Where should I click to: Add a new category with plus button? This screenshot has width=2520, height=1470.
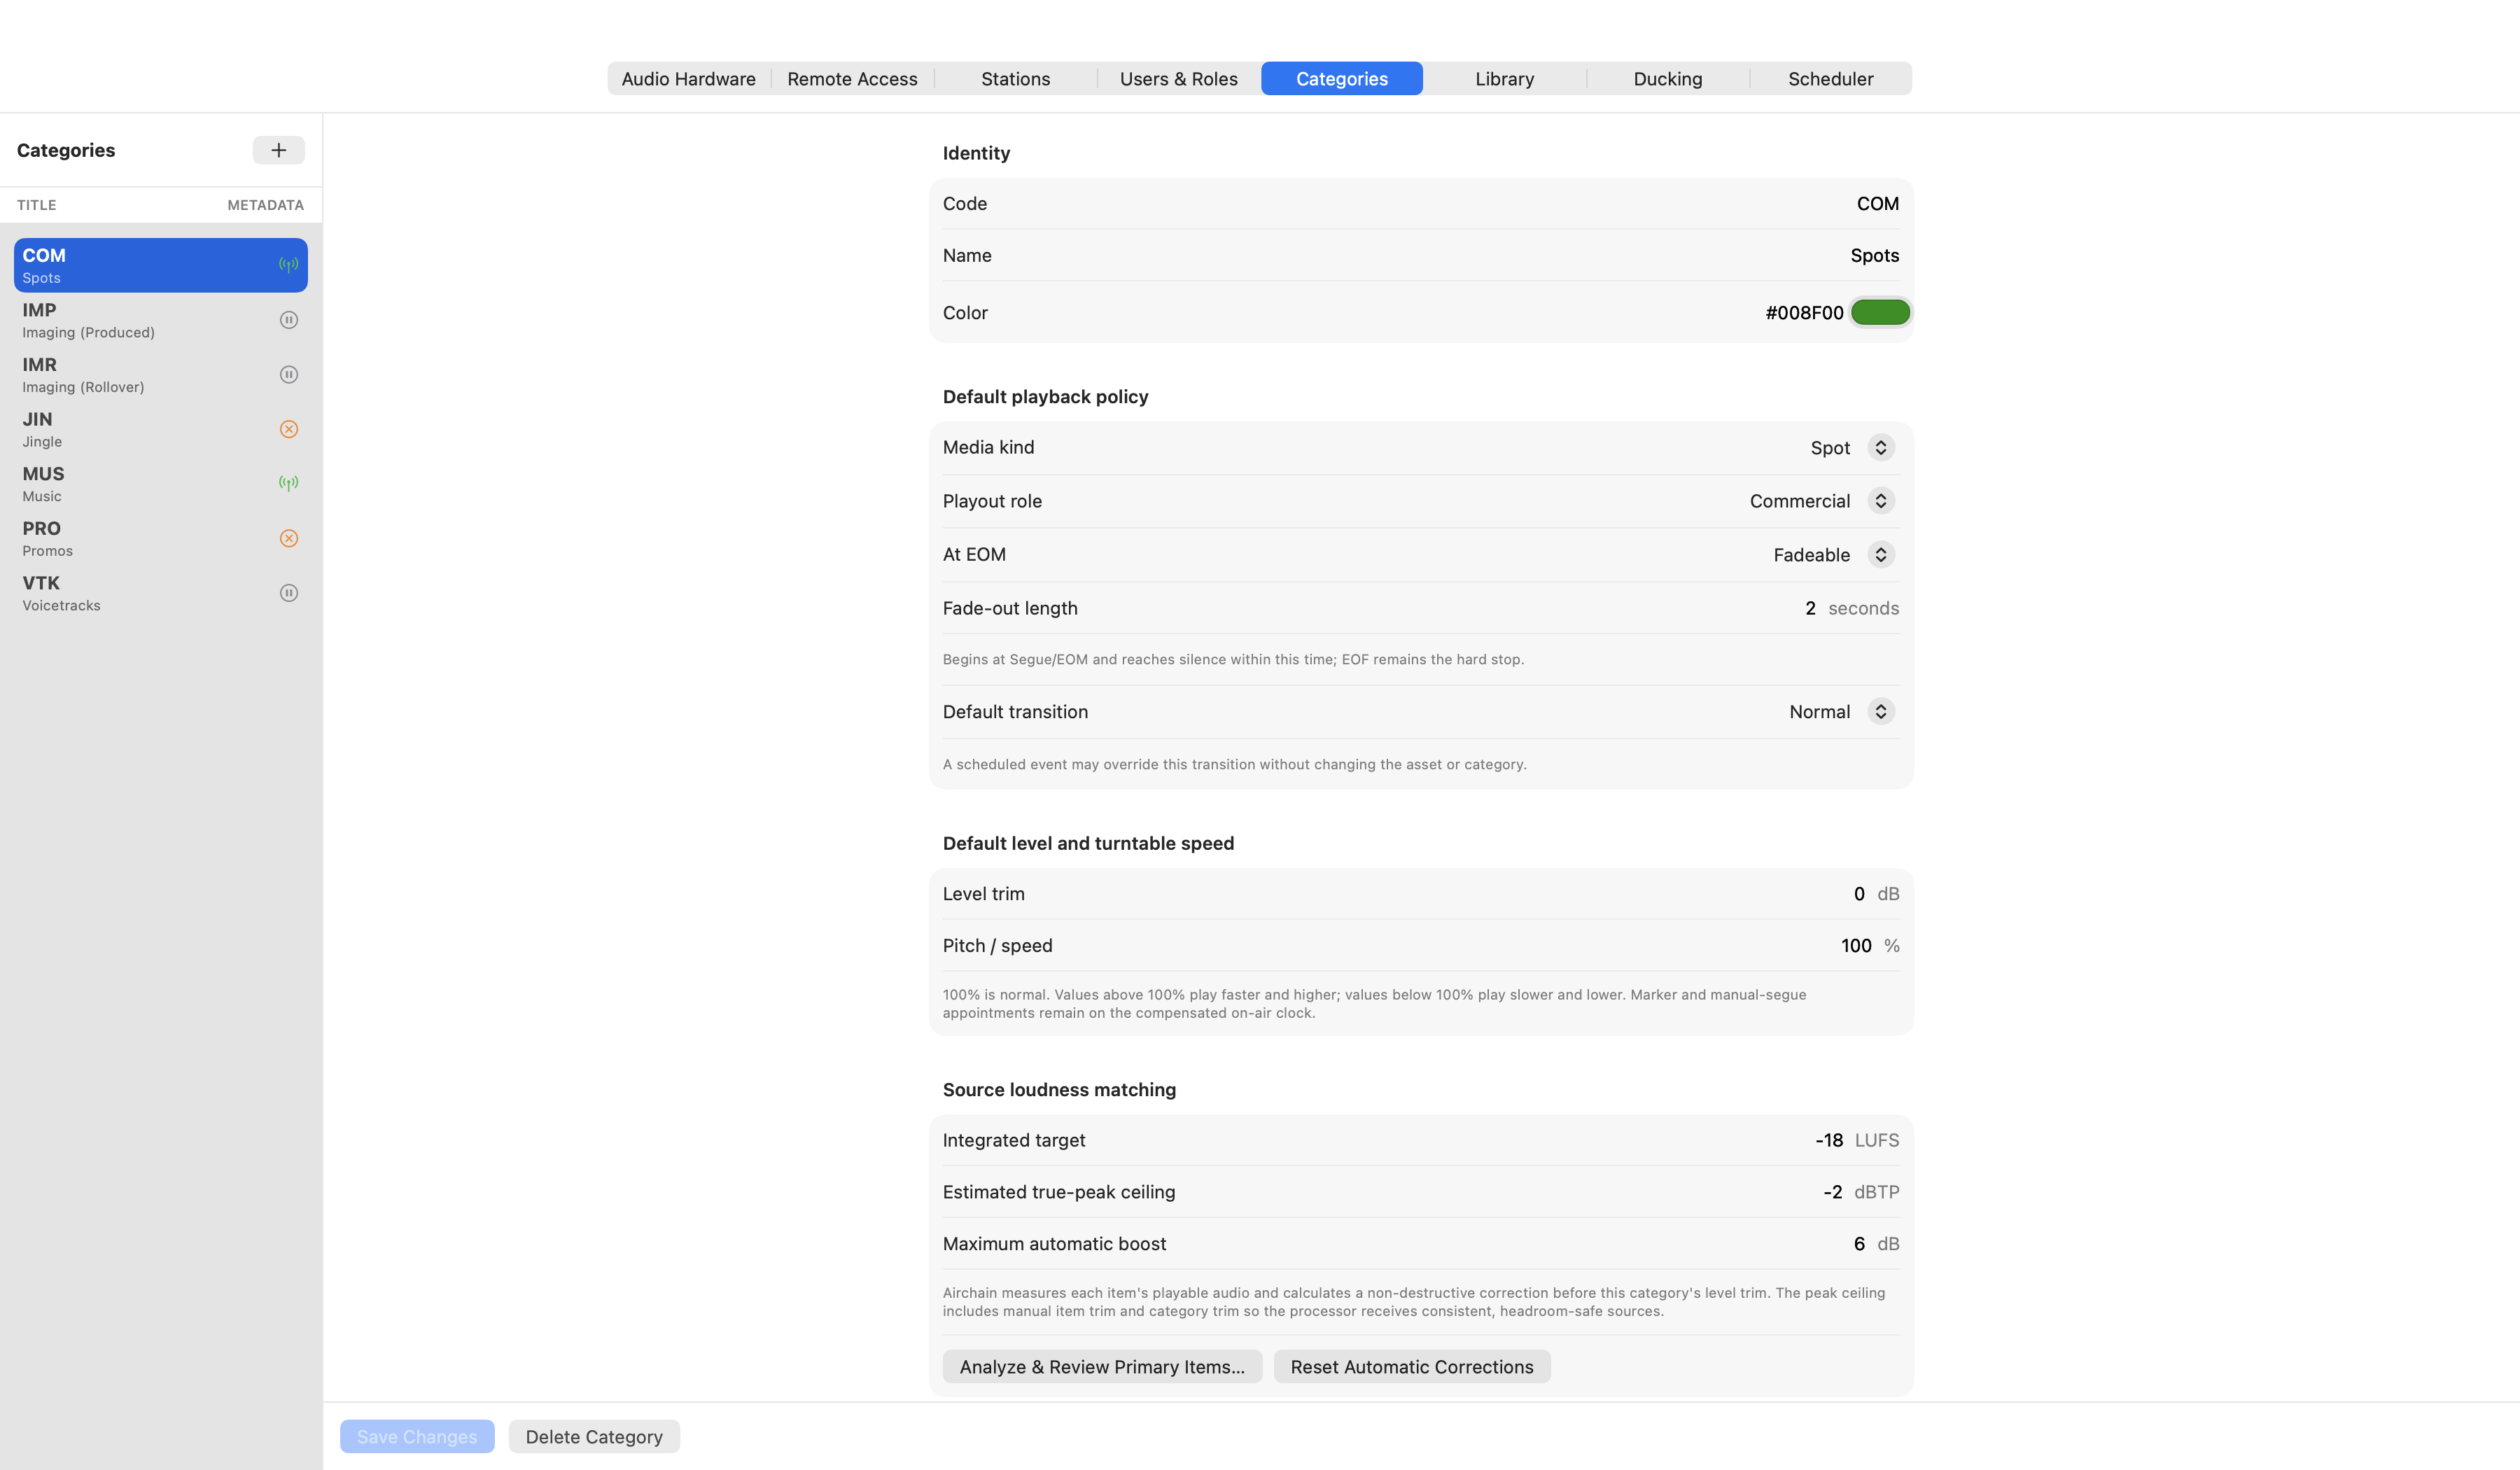(278, 150)
